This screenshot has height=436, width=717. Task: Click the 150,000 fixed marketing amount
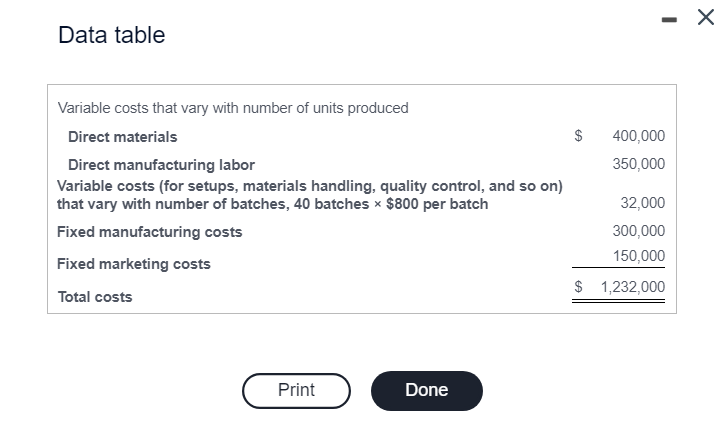coord(638,256)
